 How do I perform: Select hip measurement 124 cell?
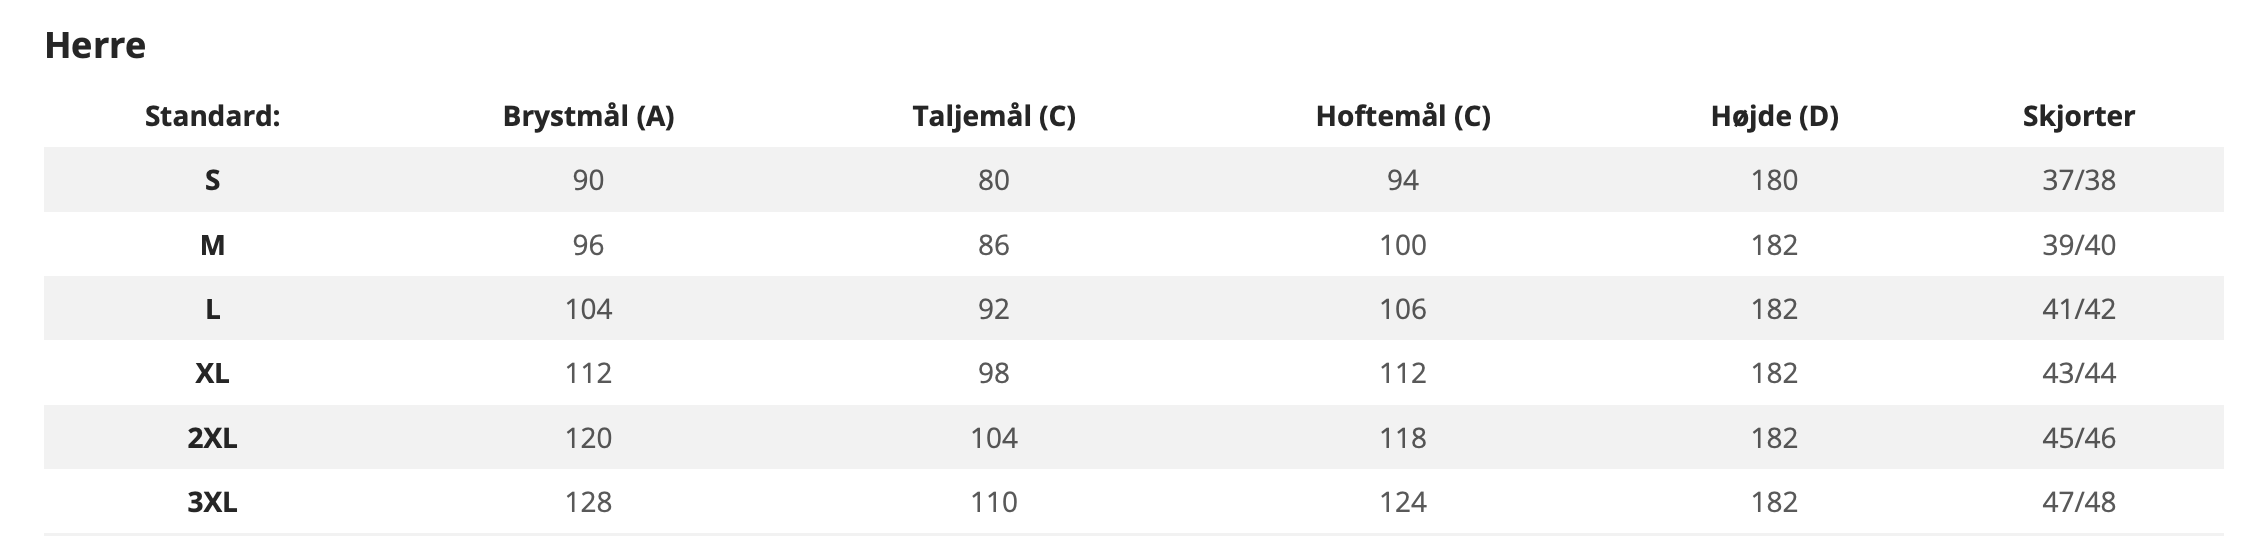click(1402, 502)
